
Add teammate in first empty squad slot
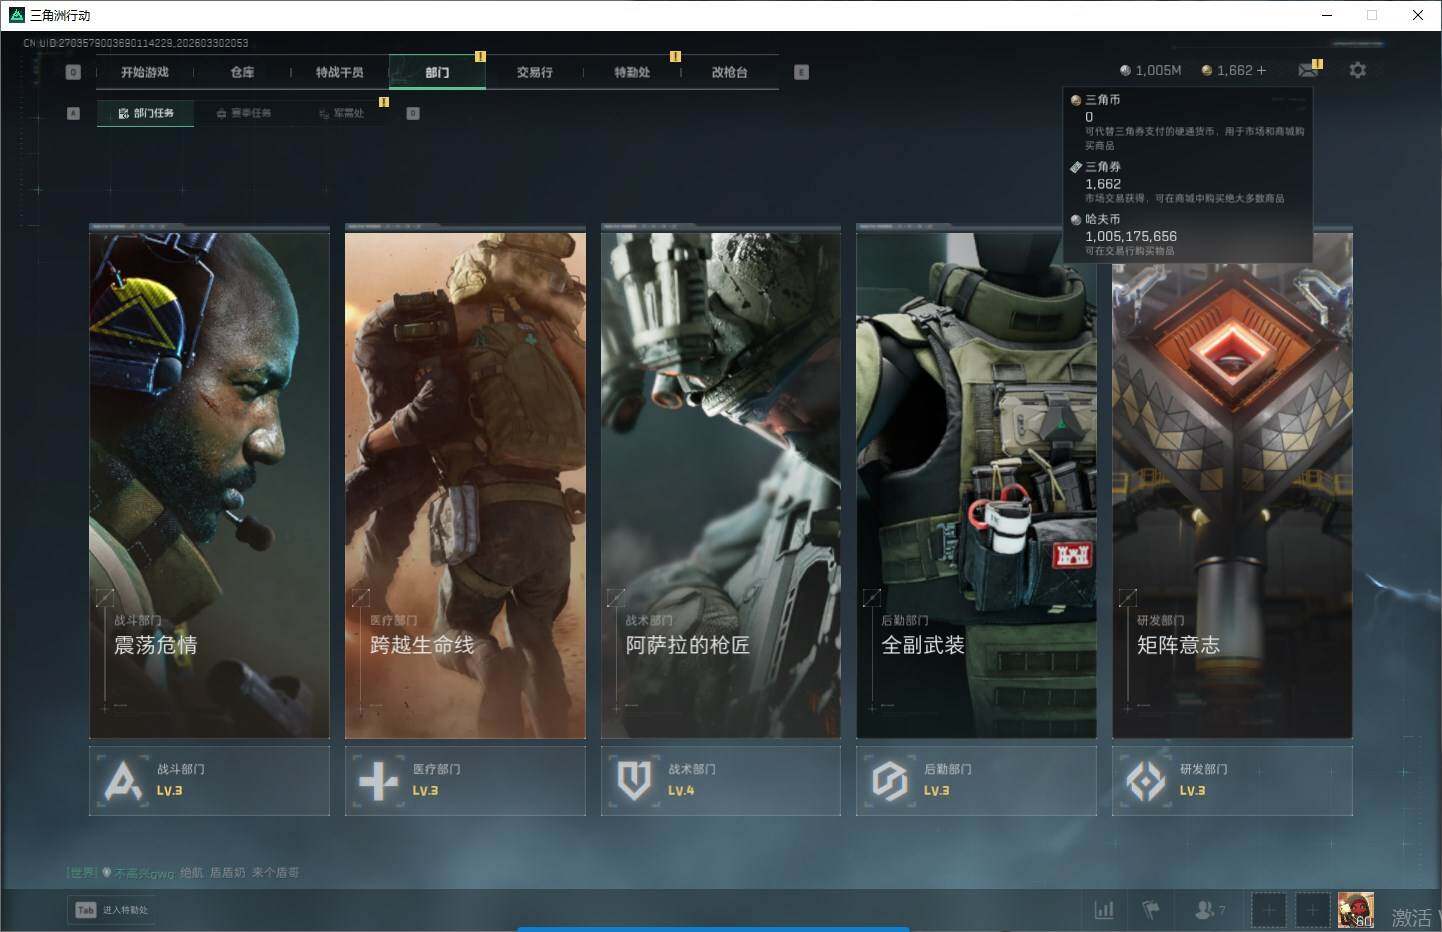point(1268,909)
